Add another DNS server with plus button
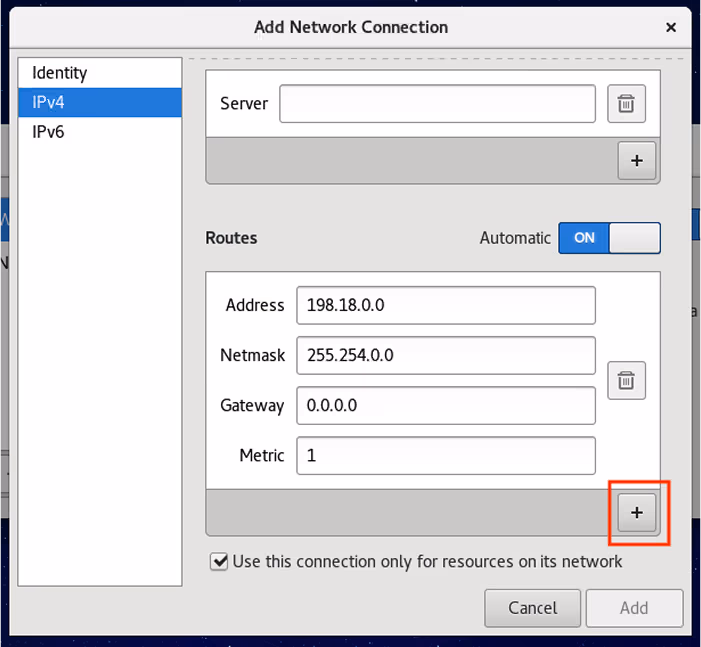The width and height of the screenshot is (701, 647). (x=637, y=161)
